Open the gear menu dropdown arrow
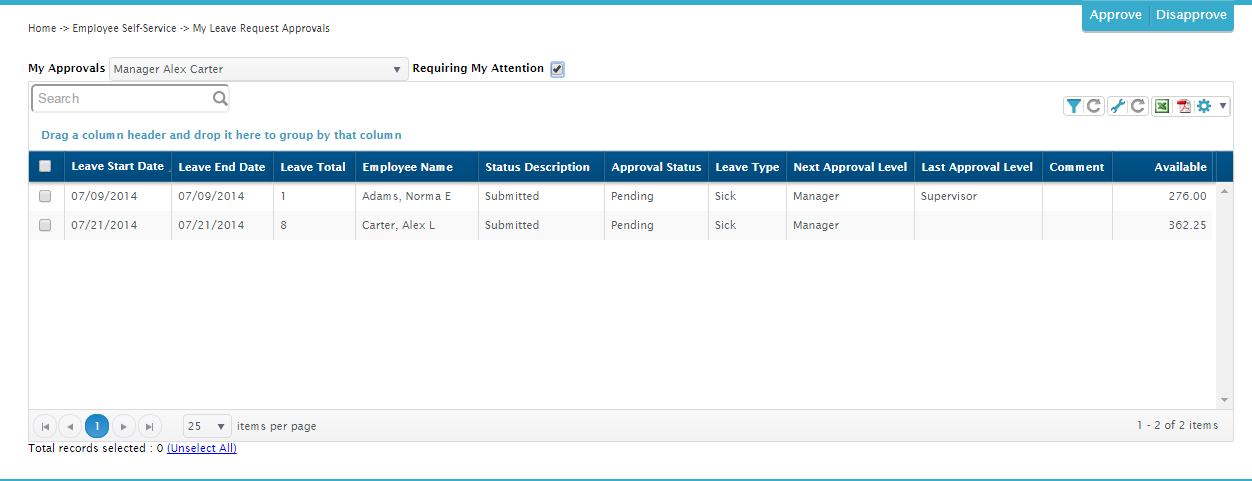This screenshot has height=481, width=1252. (1223, 106)
